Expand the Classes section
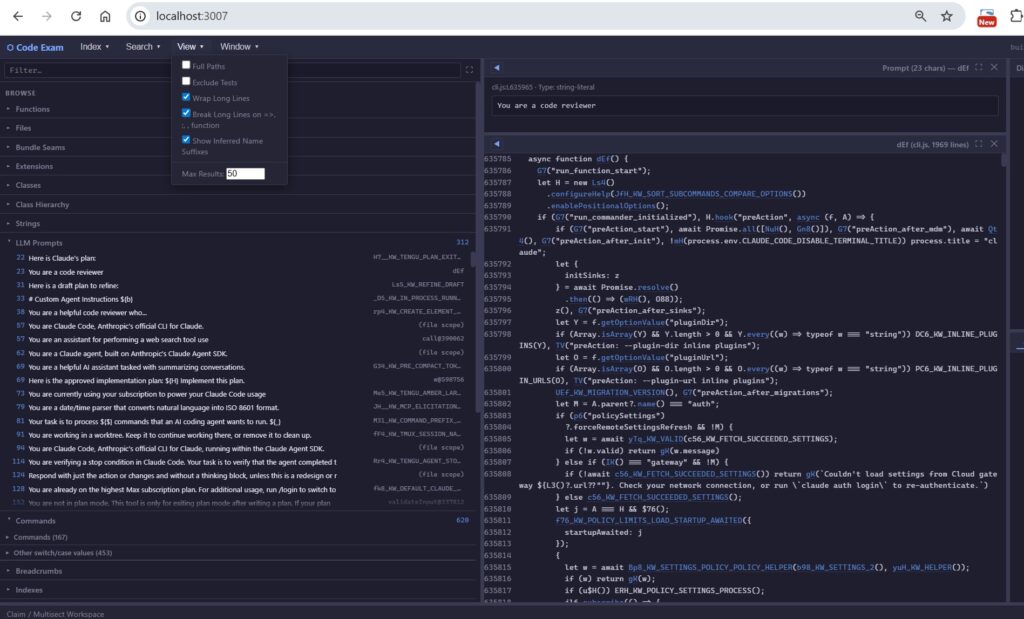Screen dimensions: 1024x619 click(x=28, y=185)
